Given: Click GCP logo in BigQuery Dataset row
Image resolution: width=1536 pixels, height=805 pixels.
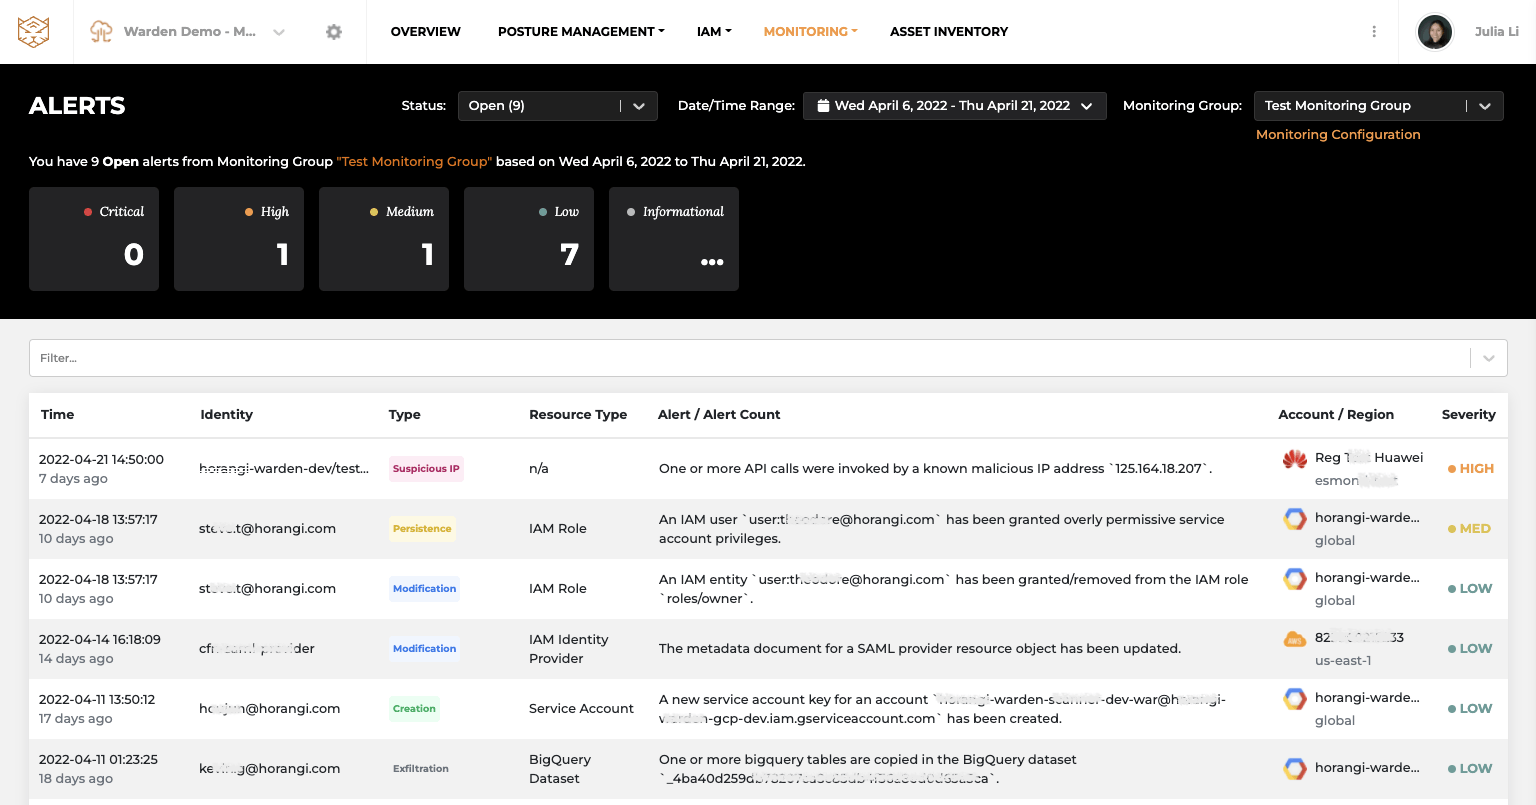Looking at the screenshot, I should pyautogui.click(x=1295, y=768).
